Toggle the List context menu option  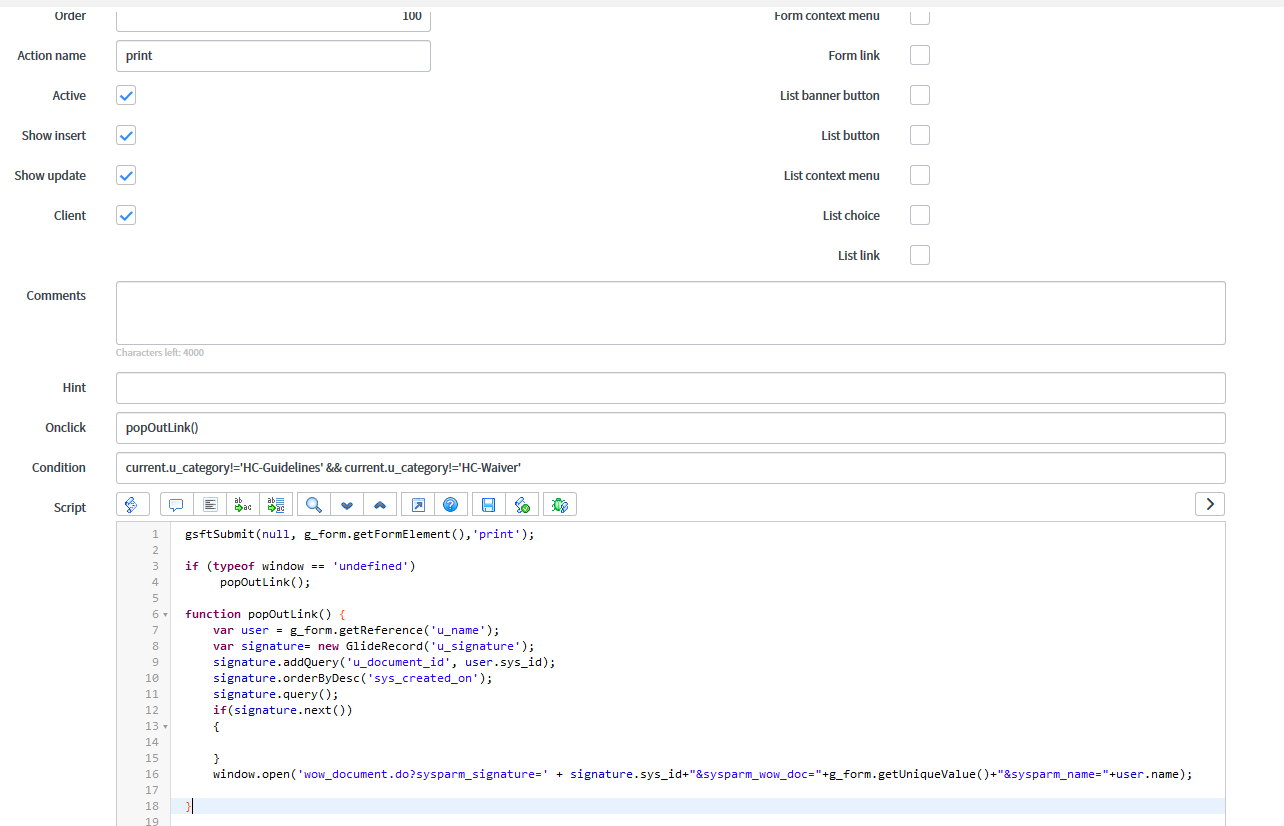pos(919,175)
